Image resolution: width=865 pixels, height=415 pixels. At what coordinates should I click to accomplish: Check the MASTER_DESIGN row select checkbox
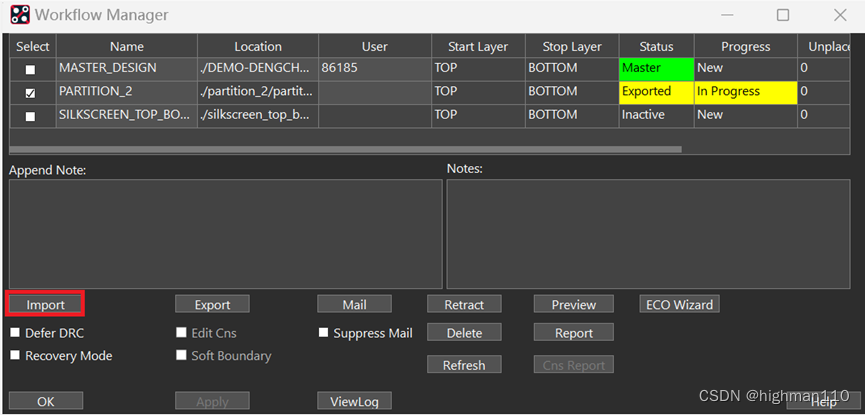(x=30, y=69)
